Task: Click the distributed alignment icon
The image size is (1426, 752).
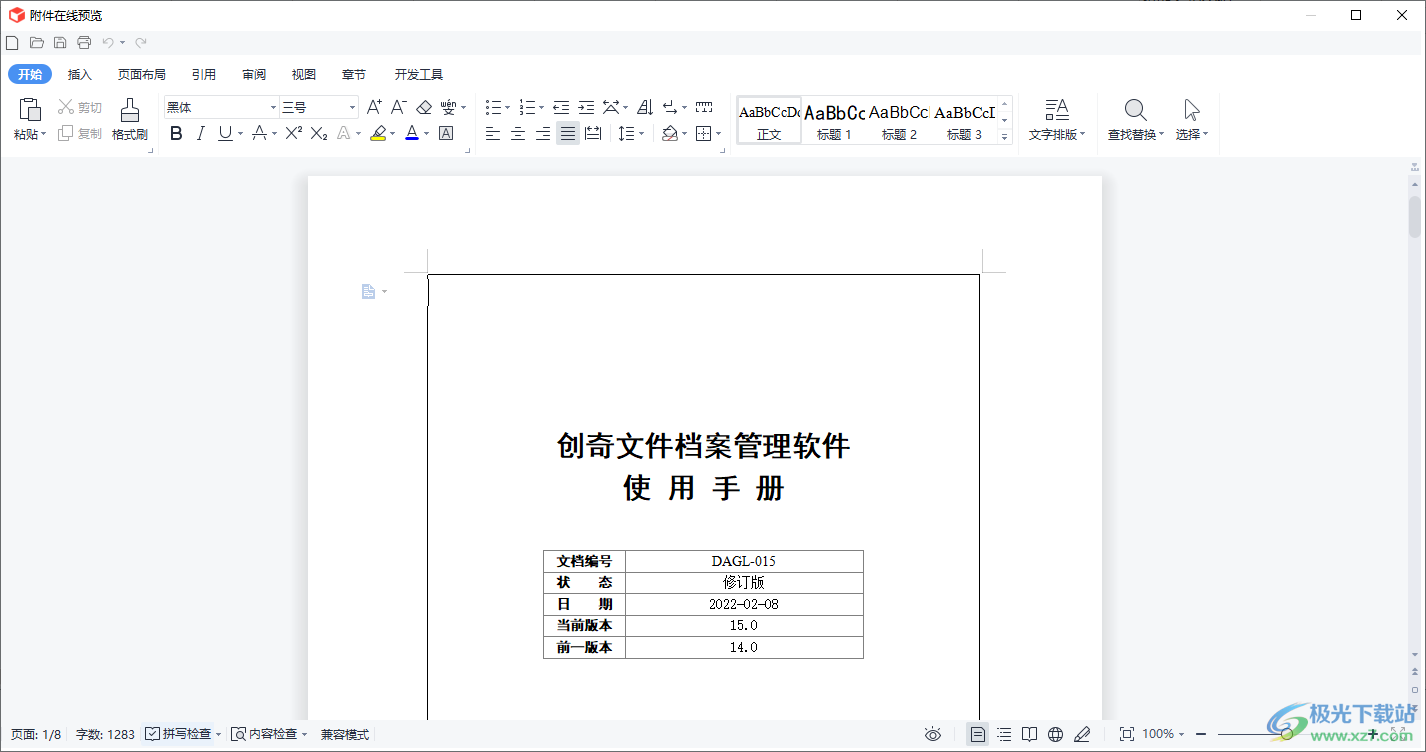Action: click(593, 133)
